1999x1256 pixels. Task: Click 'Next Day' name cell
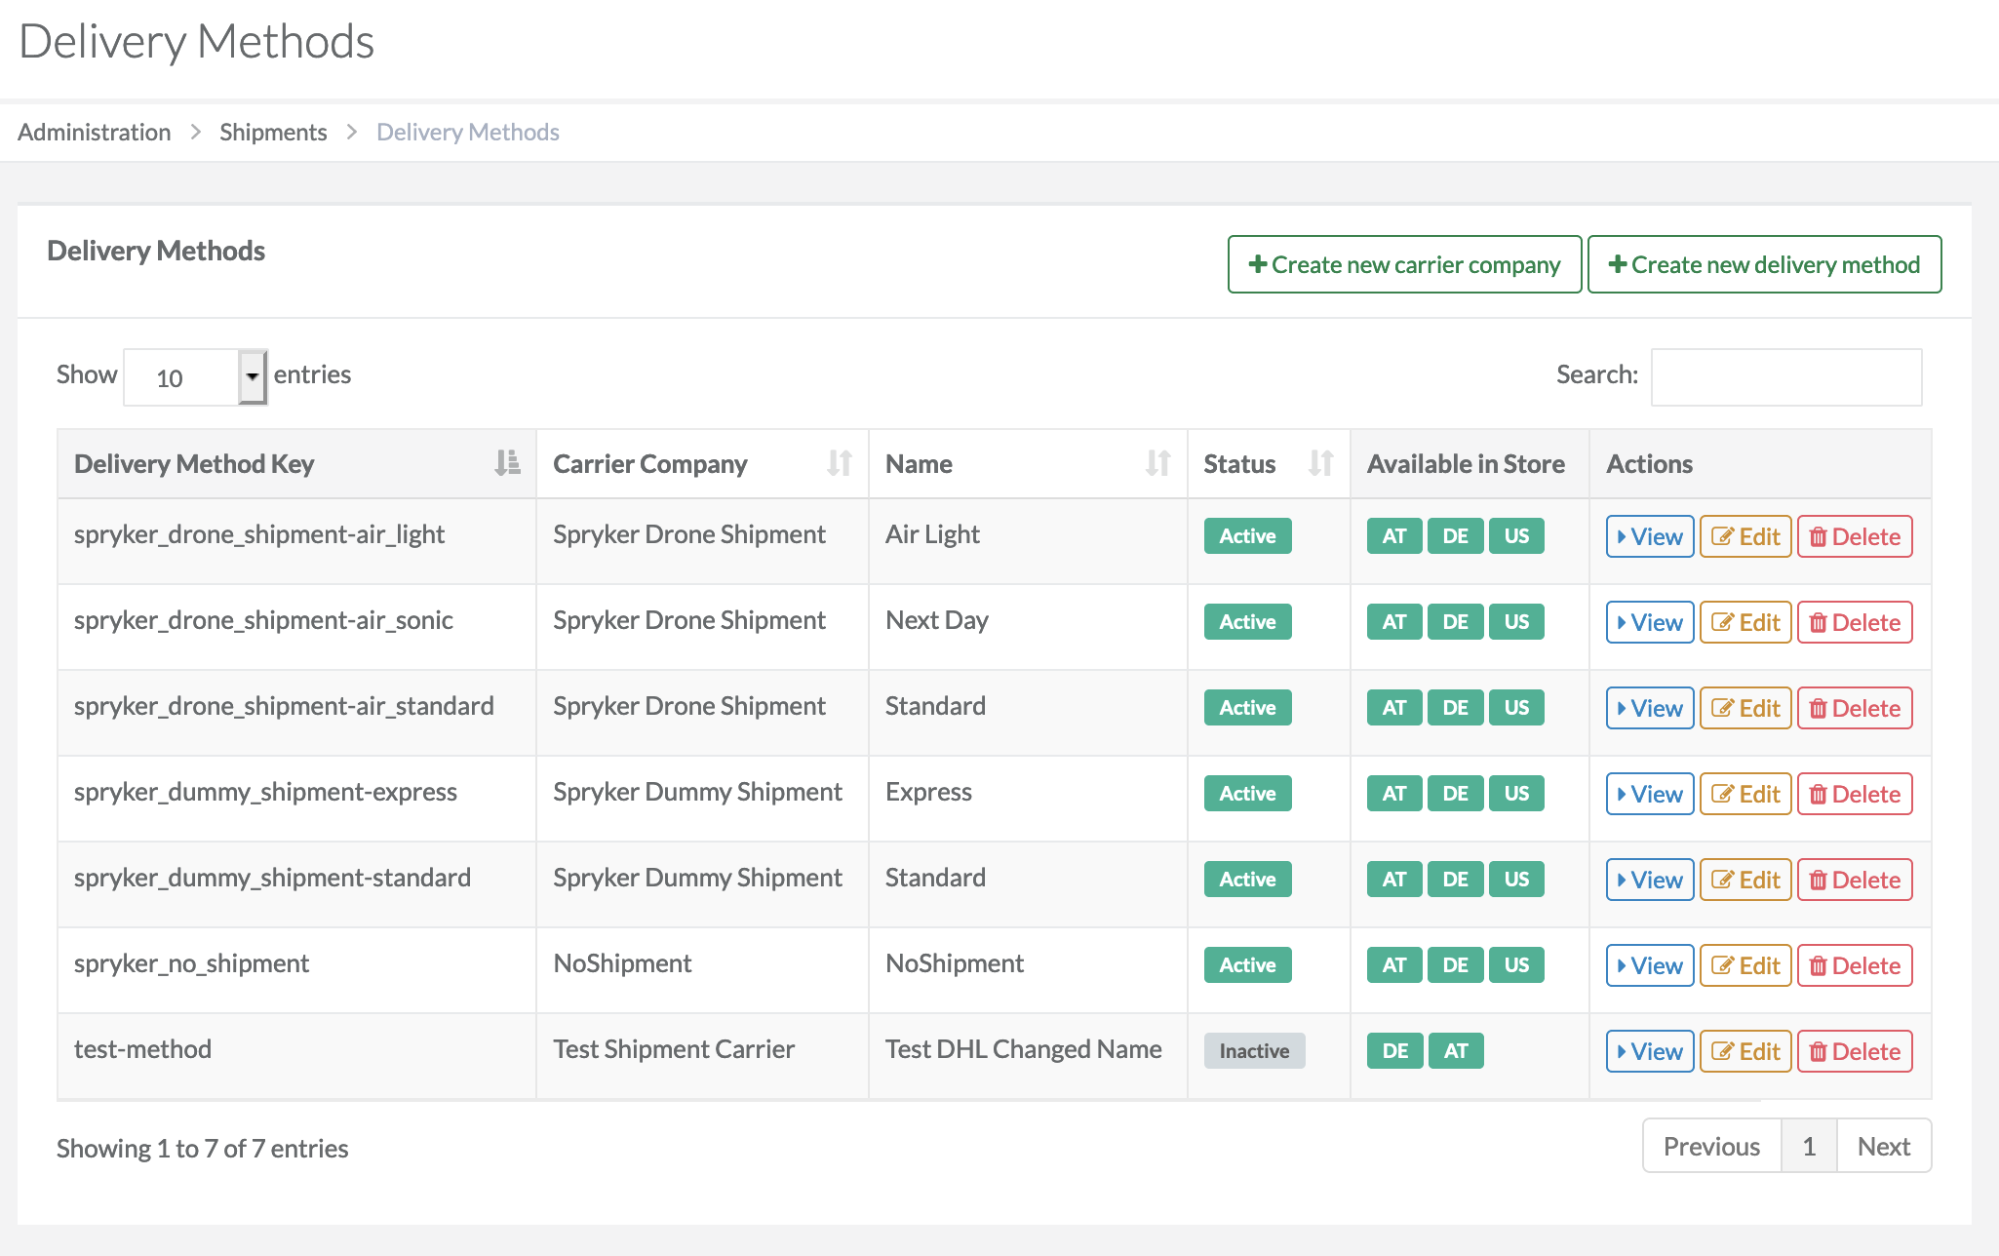point(1028,626)
